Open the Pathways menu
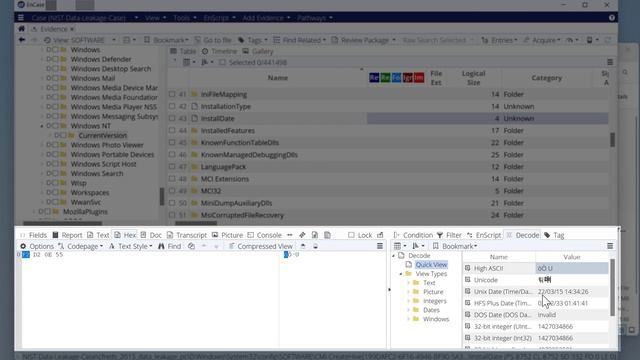The image size is (640, 360). (x=315, y=18)
